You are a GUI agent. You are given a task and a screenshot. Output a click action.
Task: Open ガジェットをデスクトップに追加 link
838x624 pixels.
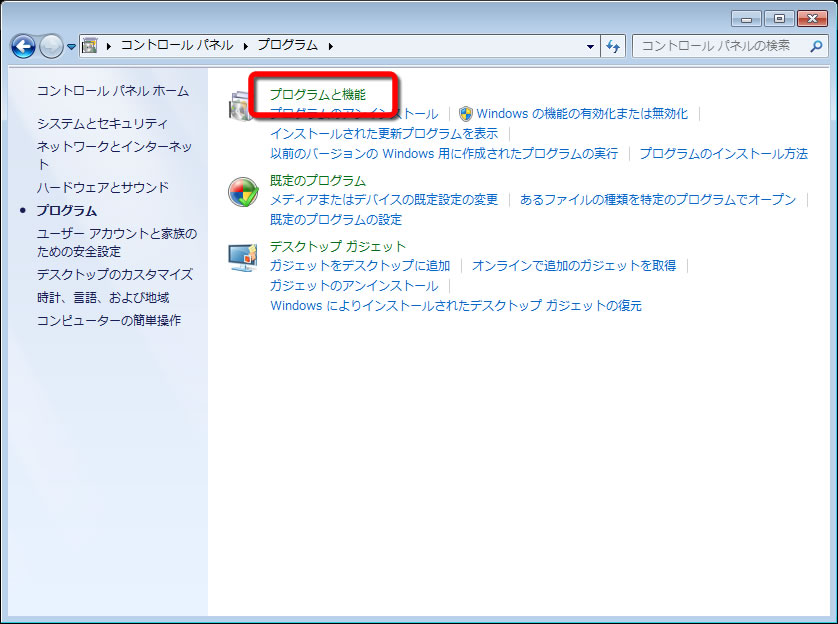coord(360,266)
